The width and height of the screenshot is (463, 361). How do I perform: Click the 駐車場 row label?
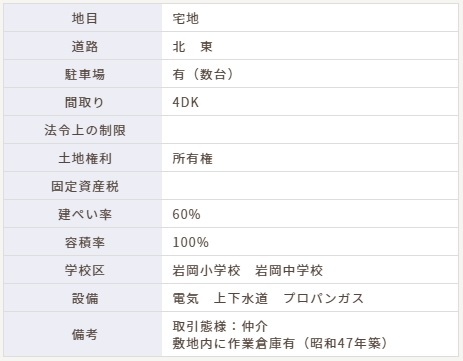[x=85, y=74]
